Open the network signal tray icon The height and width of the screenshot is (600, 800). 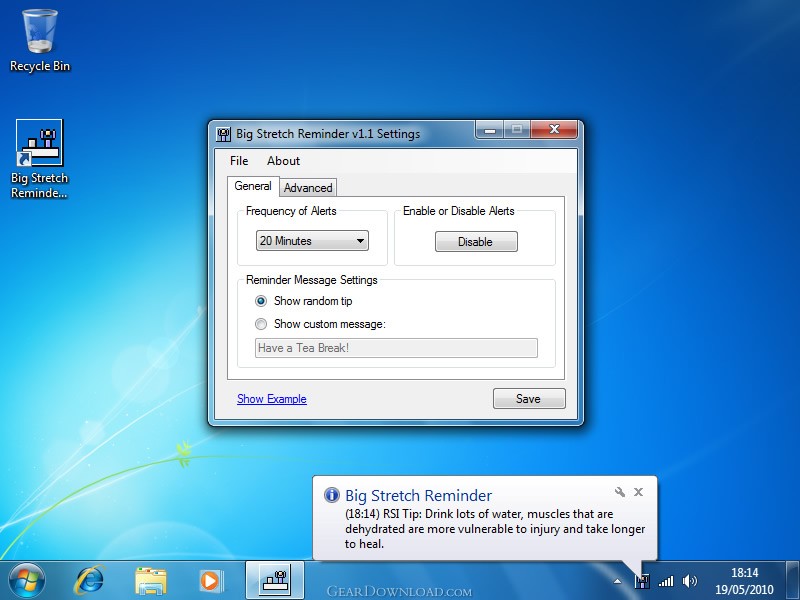(x=666, y=581)
